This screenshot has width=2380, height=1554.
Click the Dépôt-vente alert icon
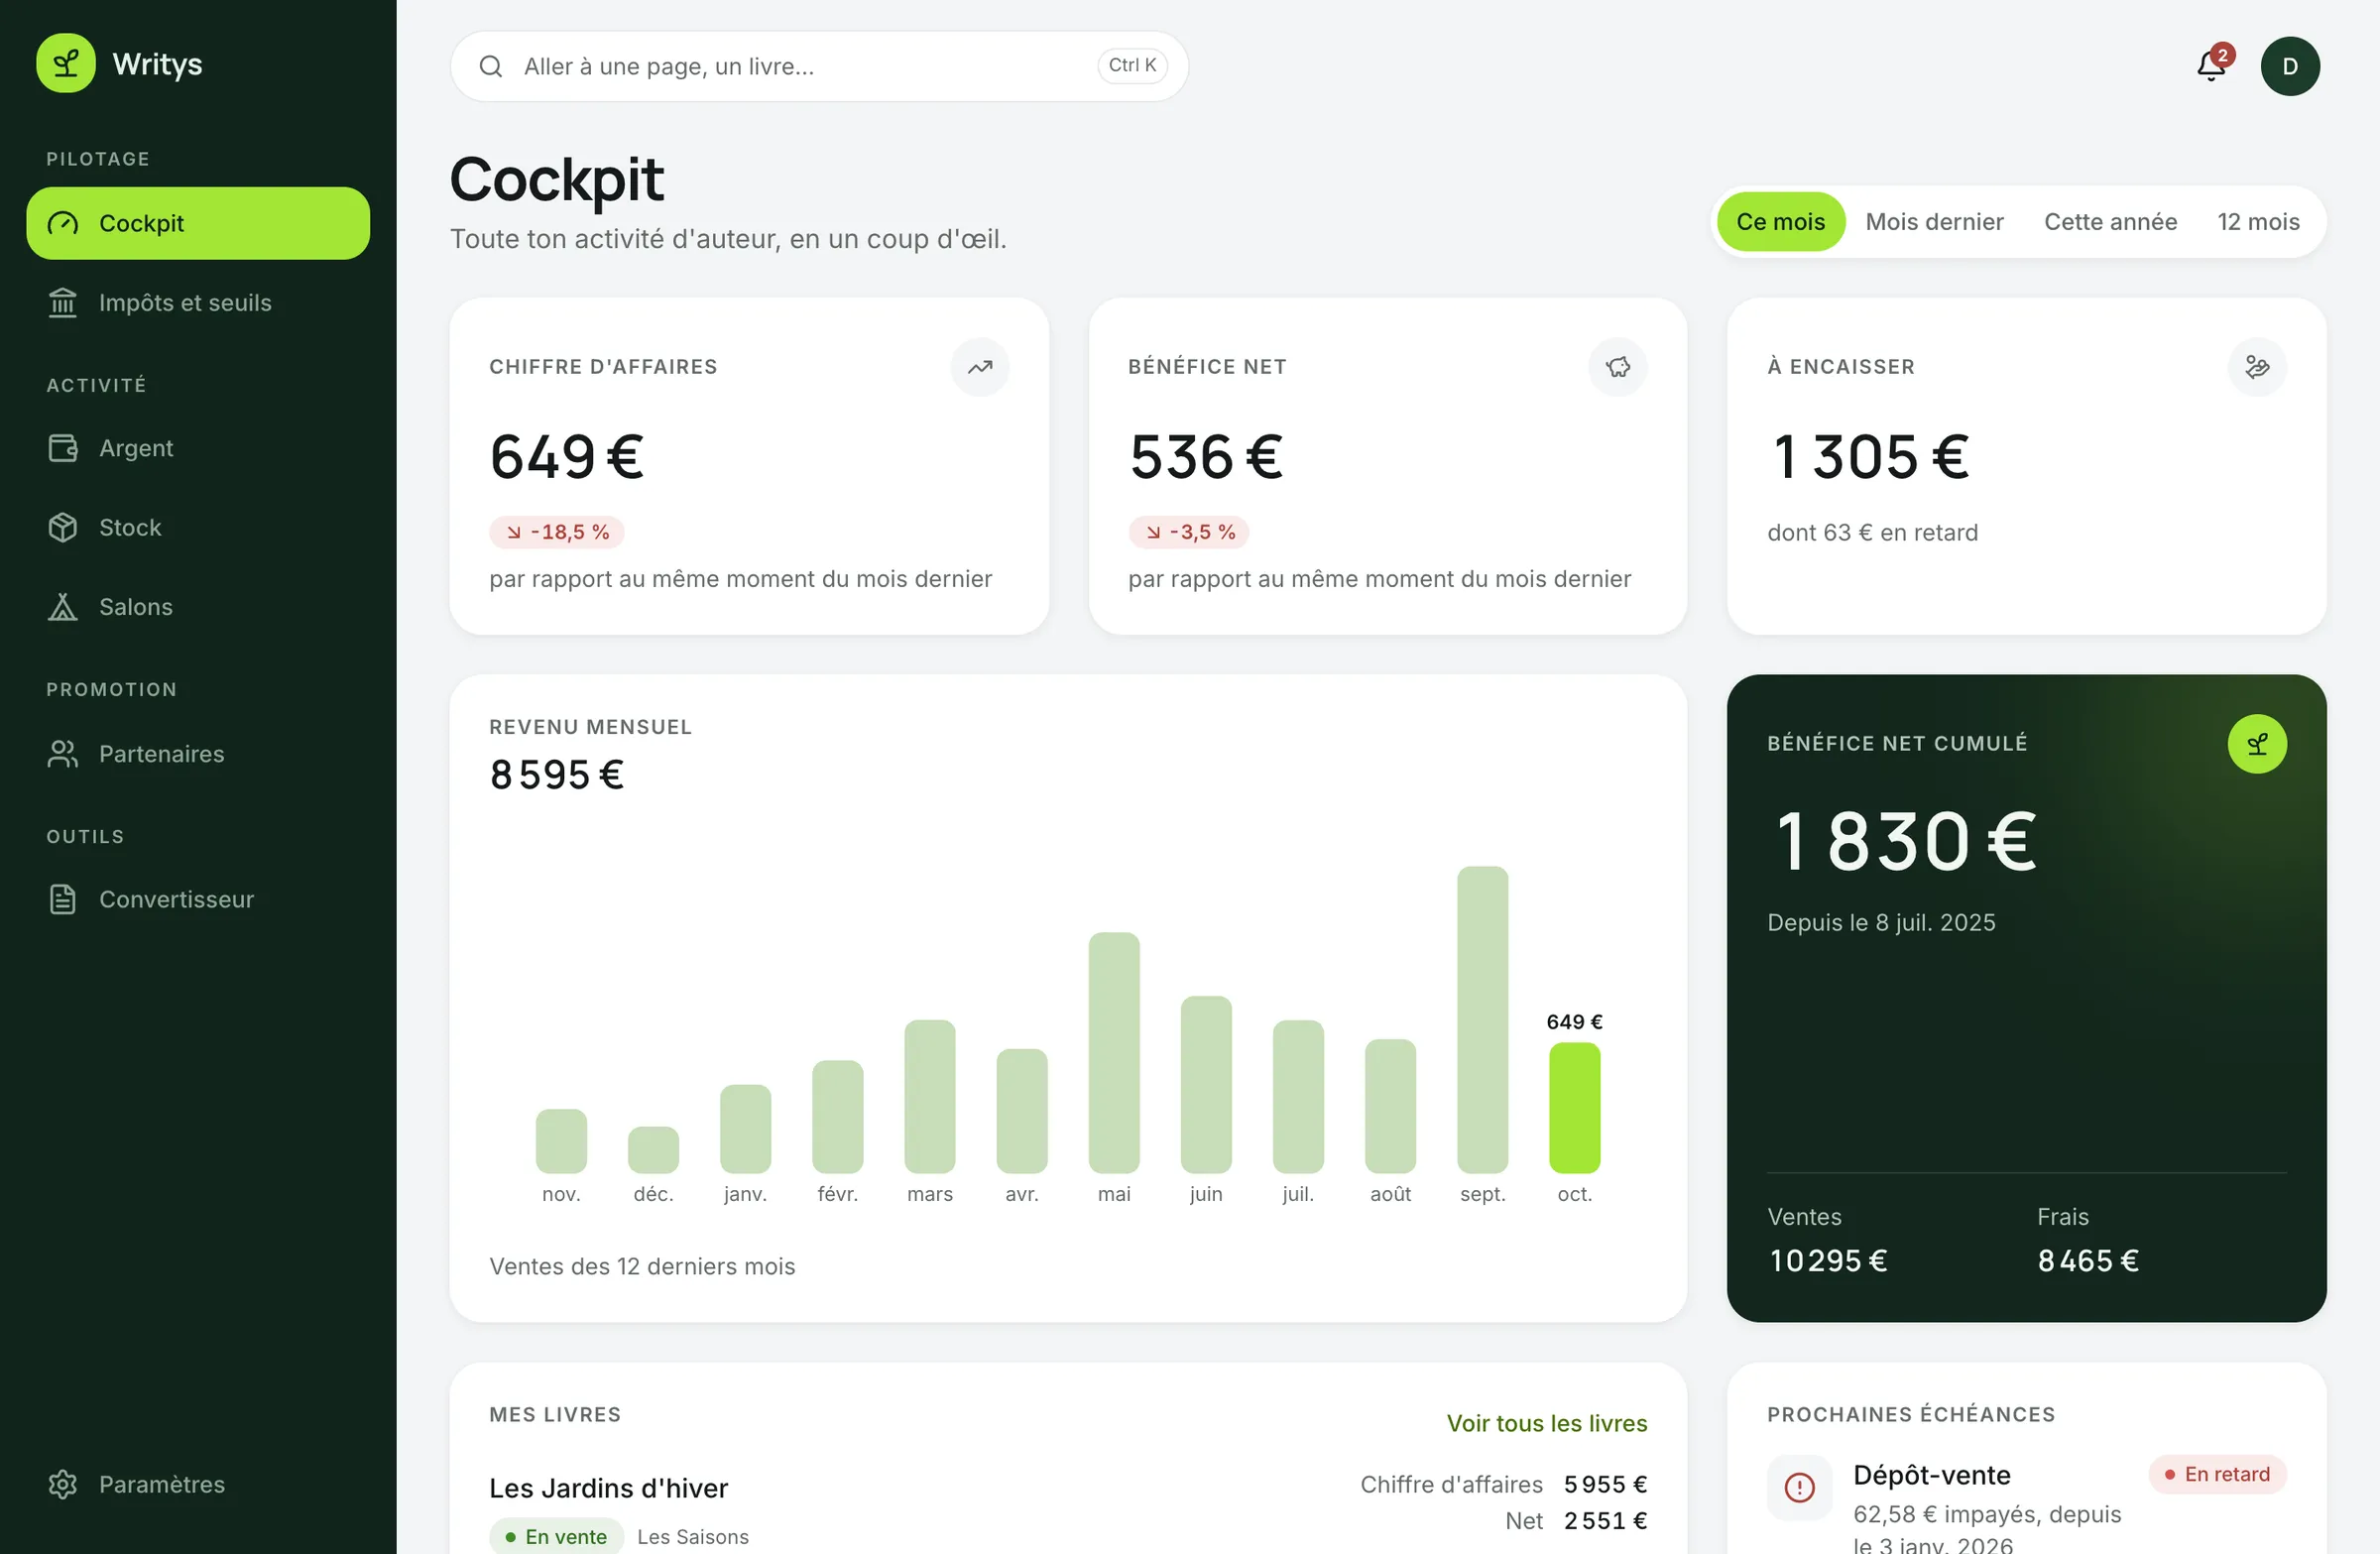(x=1799, y=1487)
